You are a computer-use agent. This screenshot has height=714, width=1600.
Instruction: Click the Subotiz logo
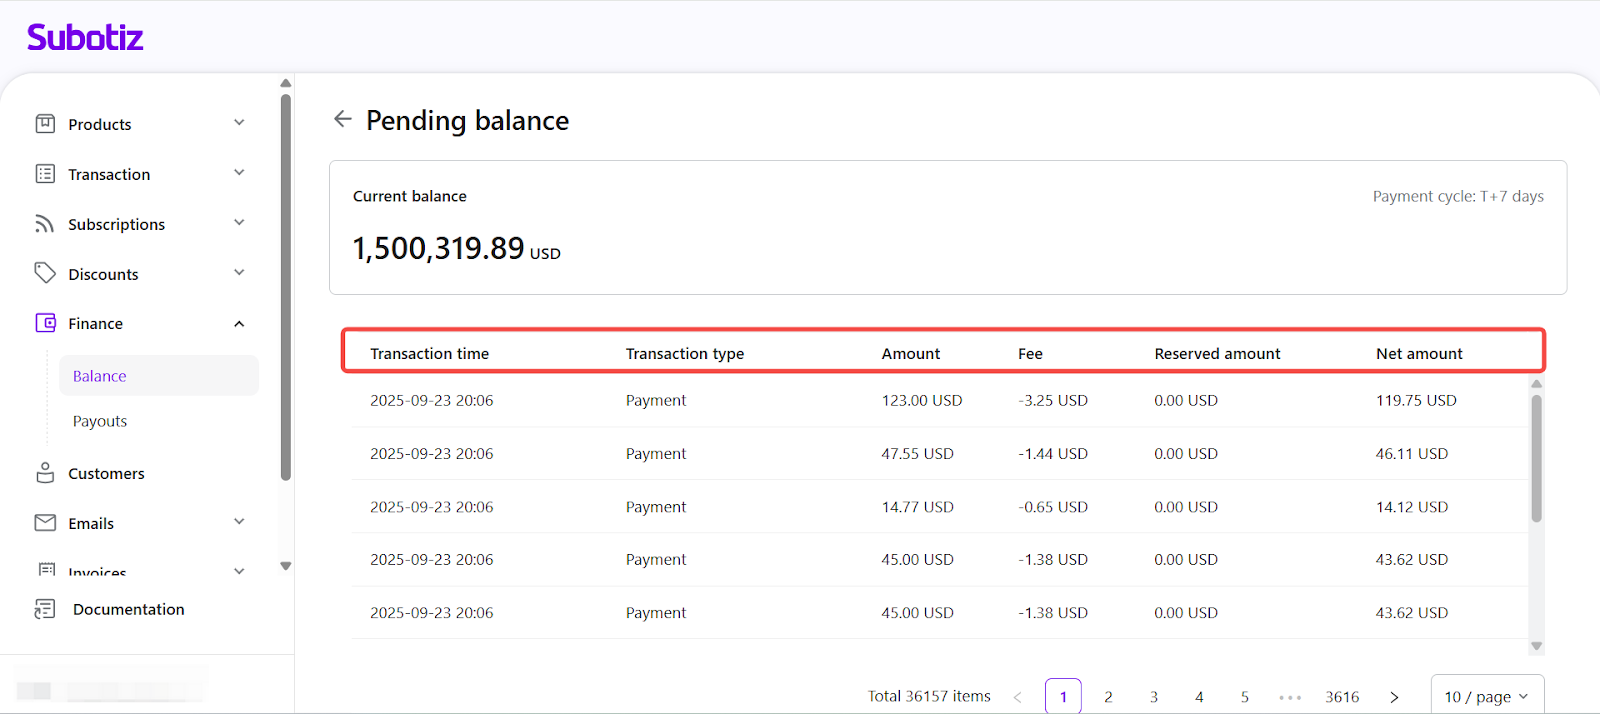(85, 38)
